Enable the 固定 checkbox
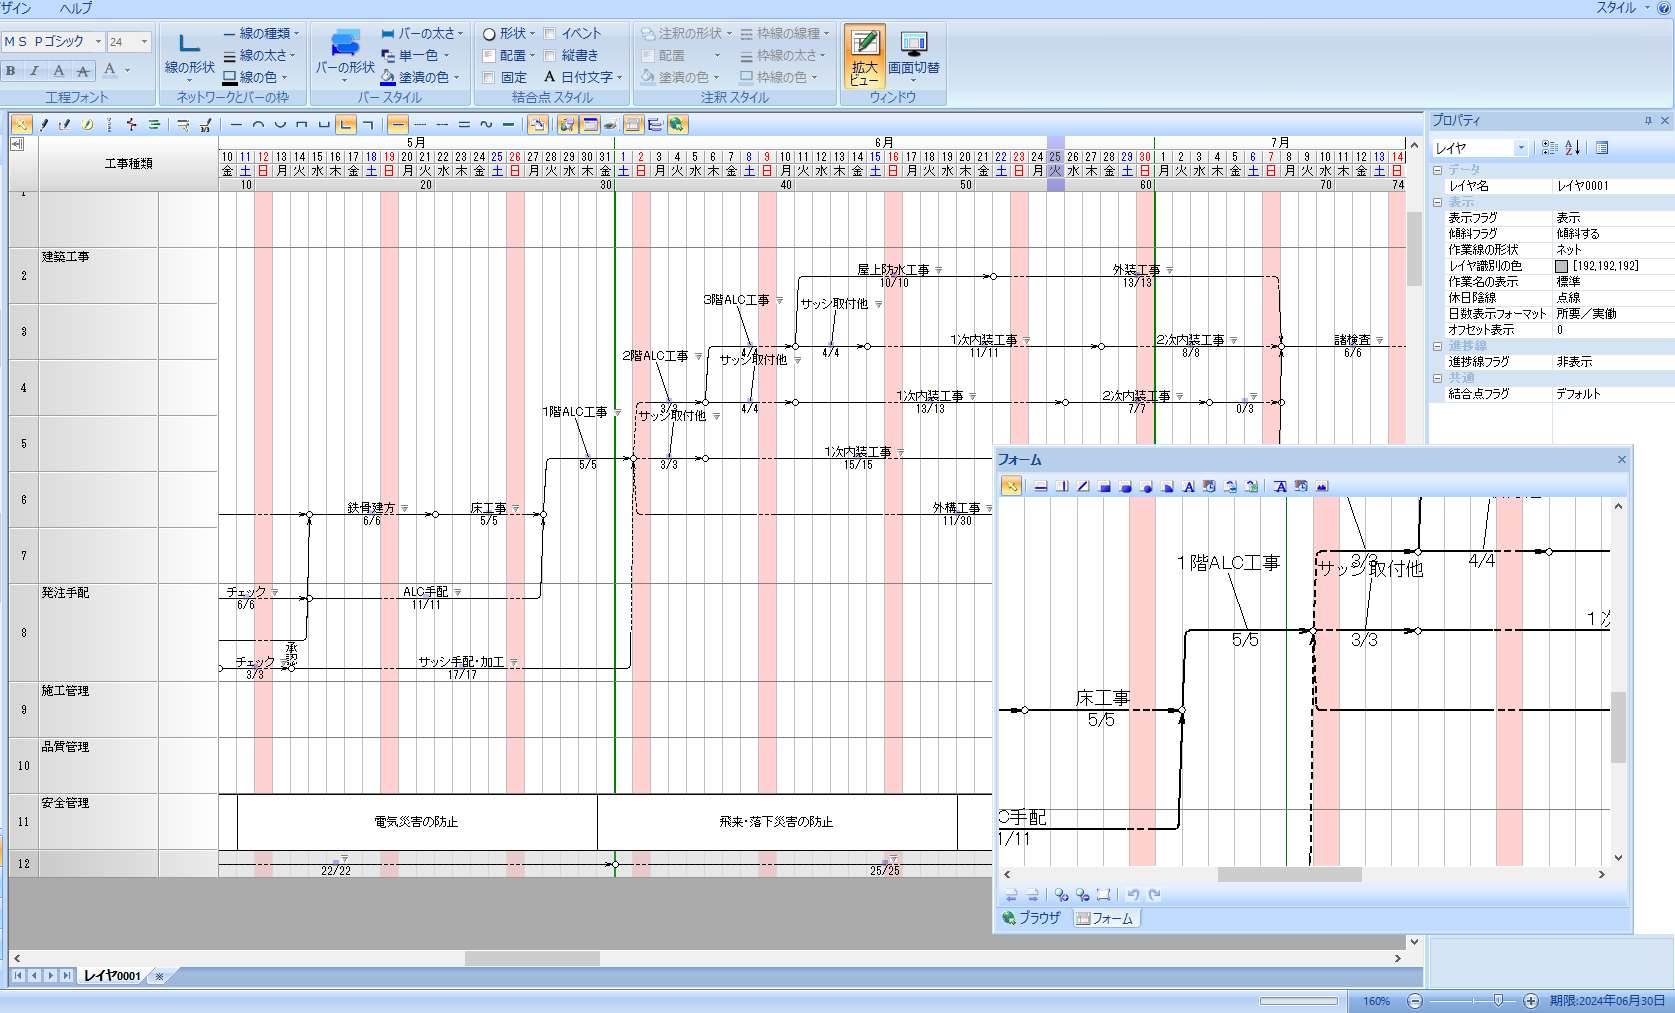This screenshot has width=1675, height=1013. (x=489, y=78)
